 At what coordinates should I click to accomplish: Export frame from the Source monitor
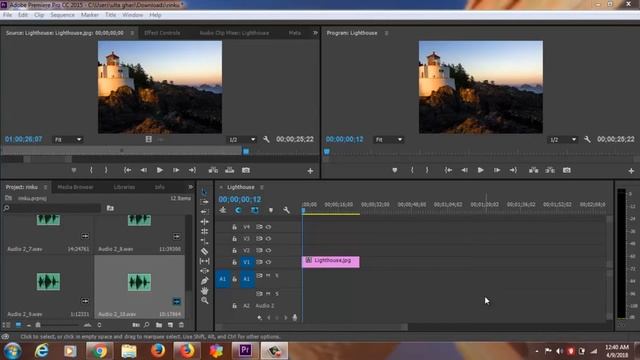(246, 170)
